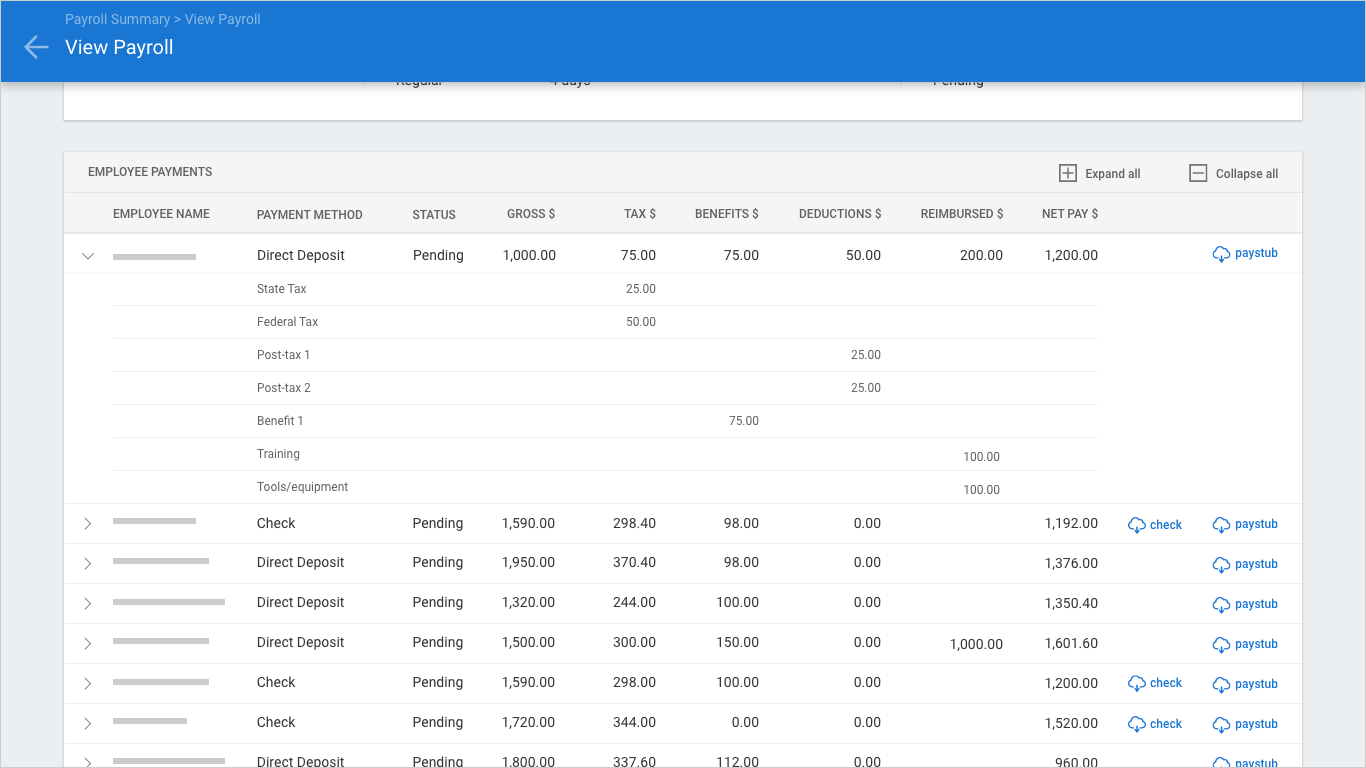The width and height of the screenshot is (1366, 768).
Task: Click the 1,000.00 reimbursed amount
Action: coord(976,644)
